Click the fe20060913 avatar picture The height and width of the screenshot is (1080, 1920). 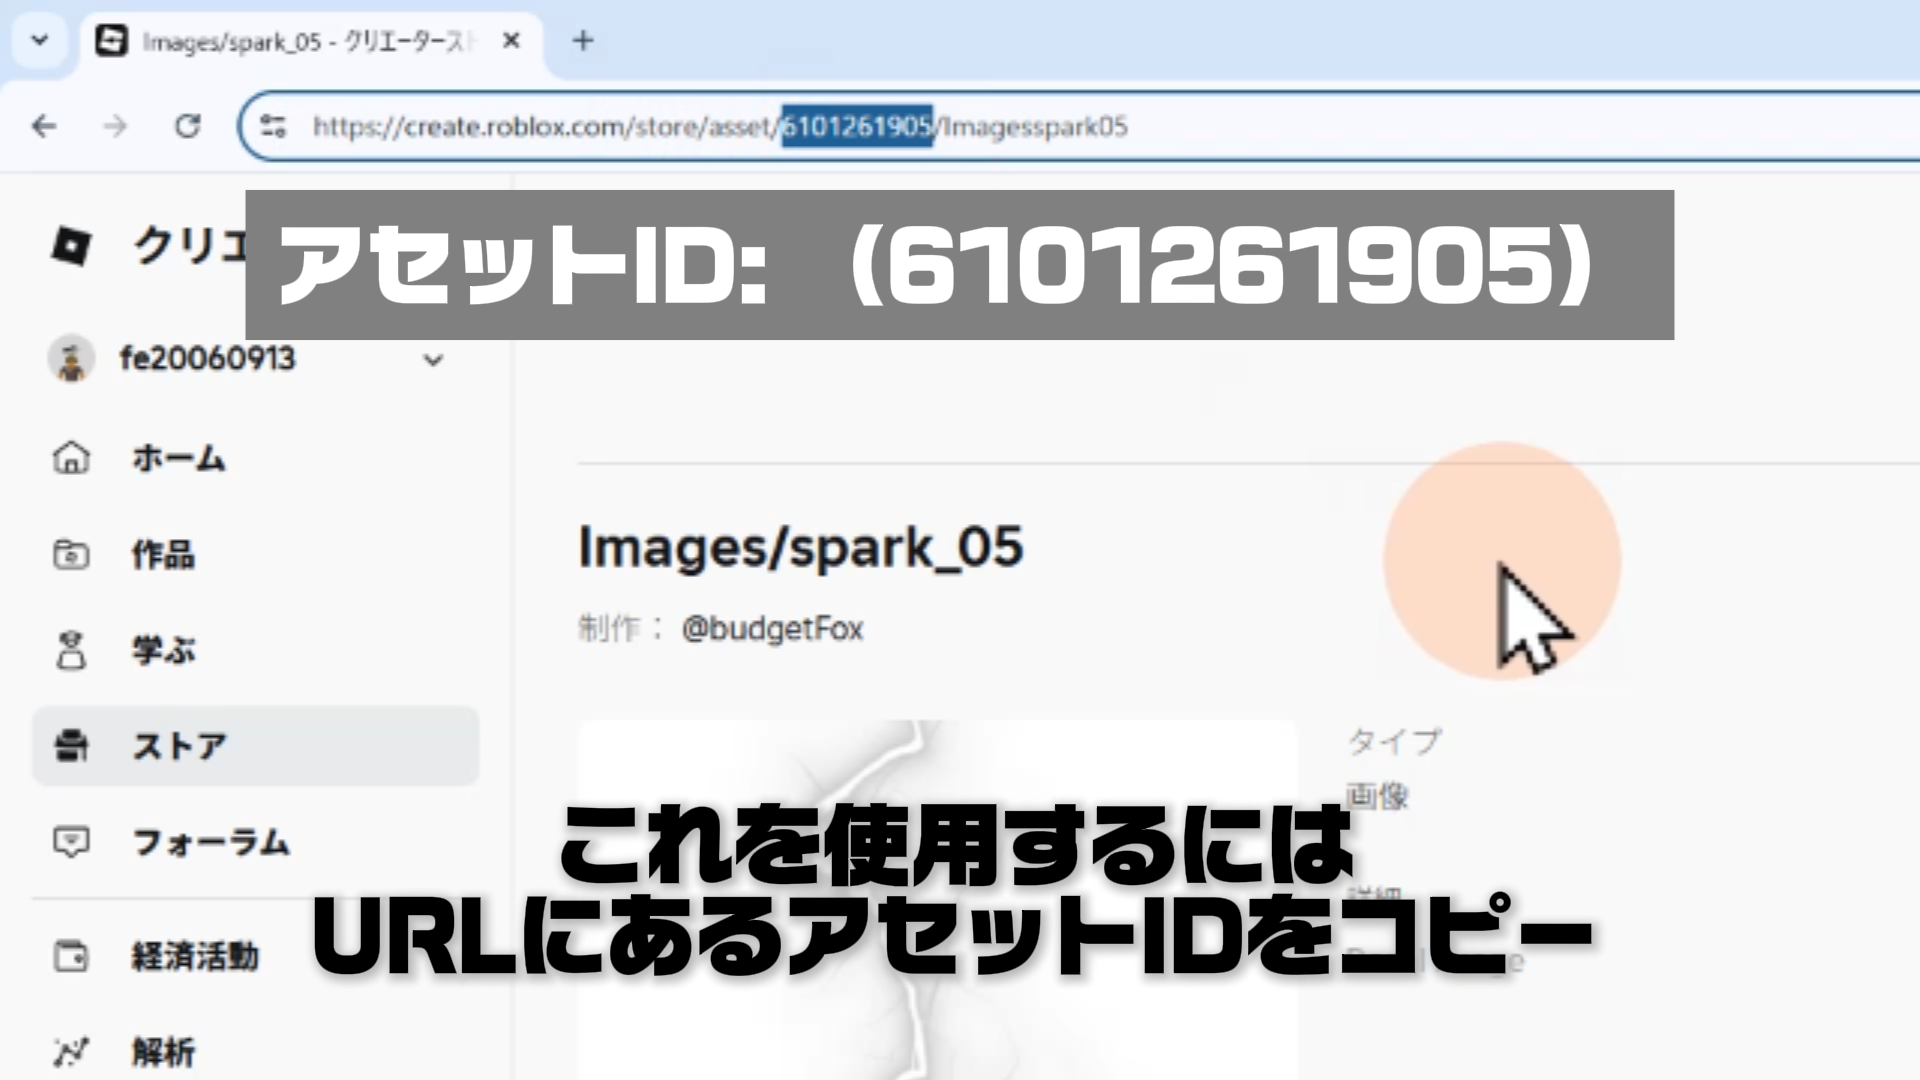tap(71, 359)
